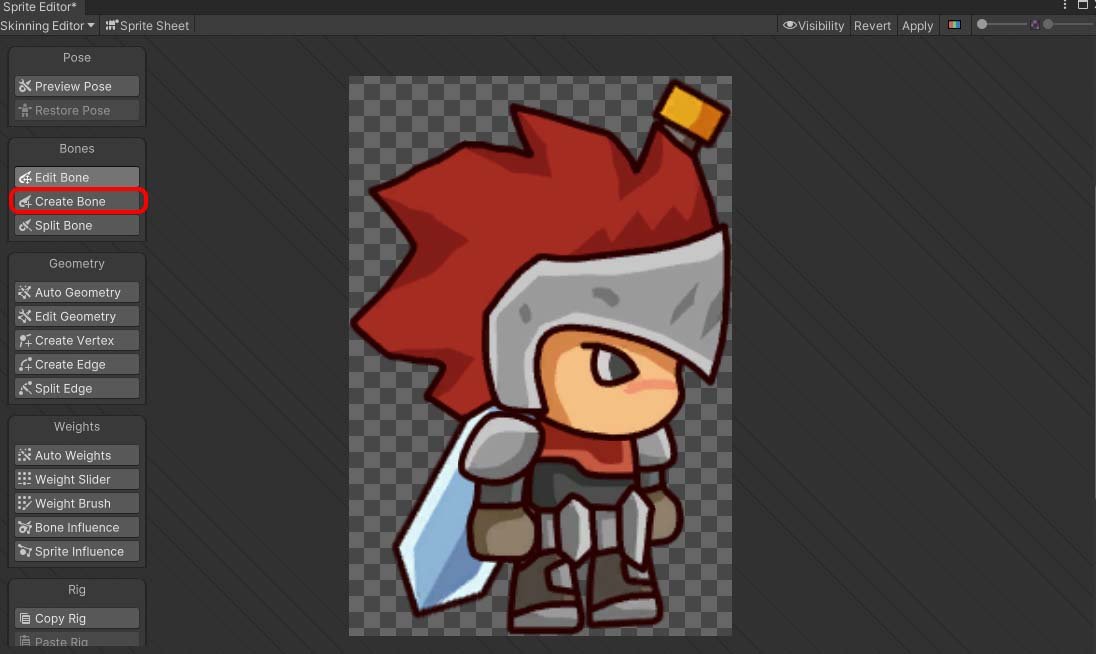Select the Edit Bone tool
The image size is (1096, 654).
pos(76,177)
